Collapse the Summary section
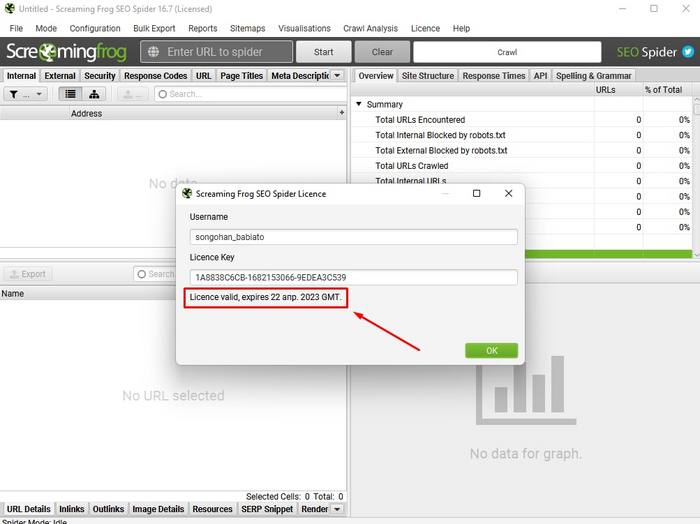Viewport: 700px width, 524px height. pyautogui.click(x=358, y=104)
